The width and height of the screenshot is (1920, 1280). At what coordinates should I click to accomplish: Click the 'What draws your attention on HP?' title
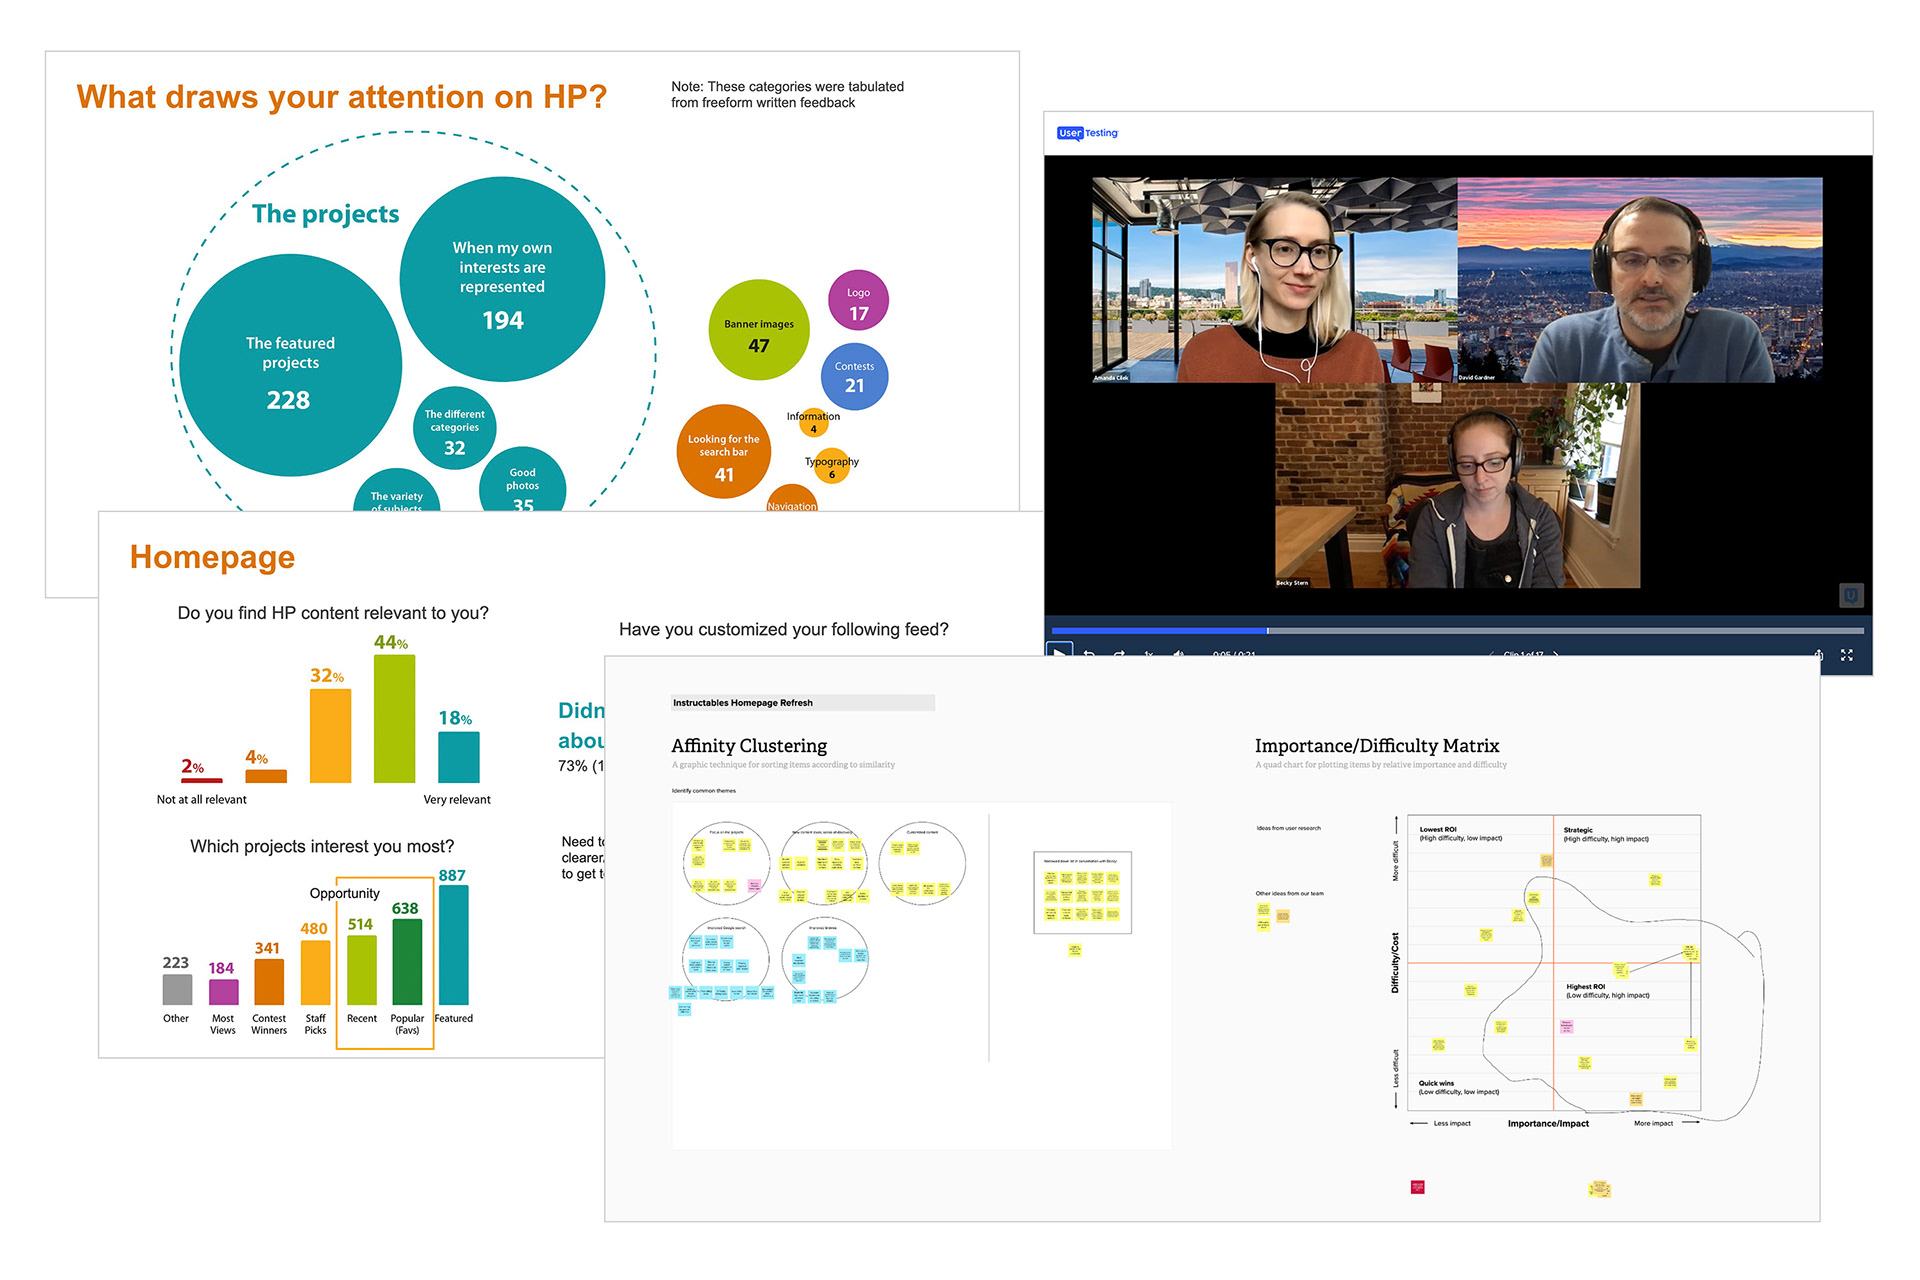click(342, 97)
